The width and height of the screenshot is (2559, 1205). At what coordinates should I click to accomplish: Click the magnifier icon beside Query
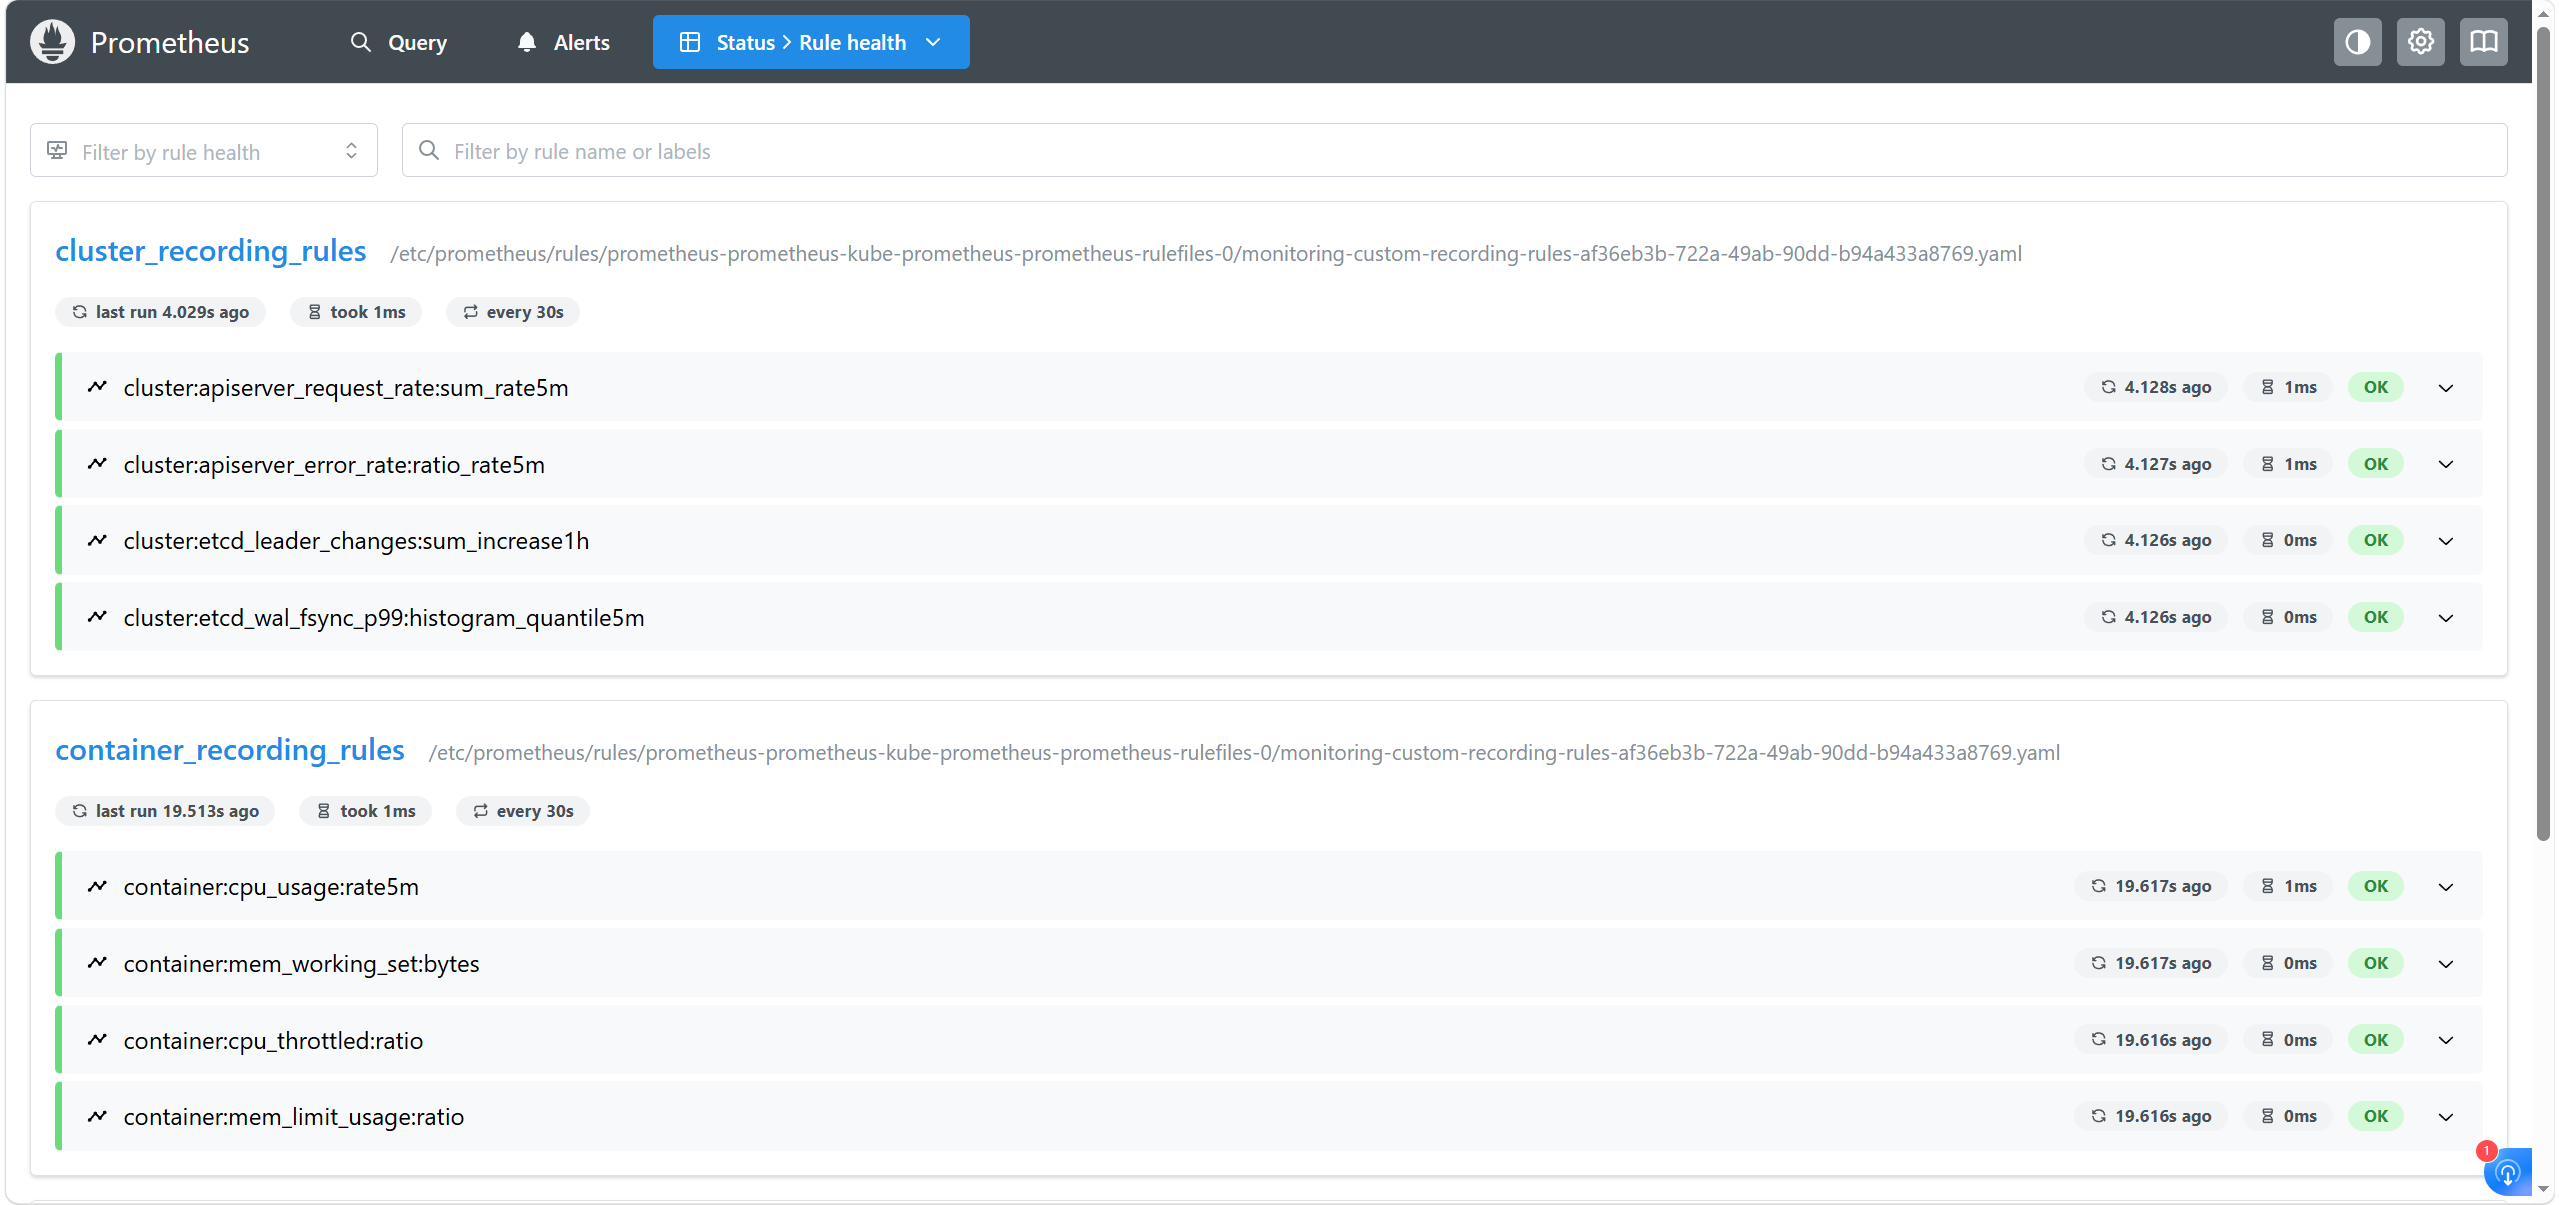click(x=361, y=42)
